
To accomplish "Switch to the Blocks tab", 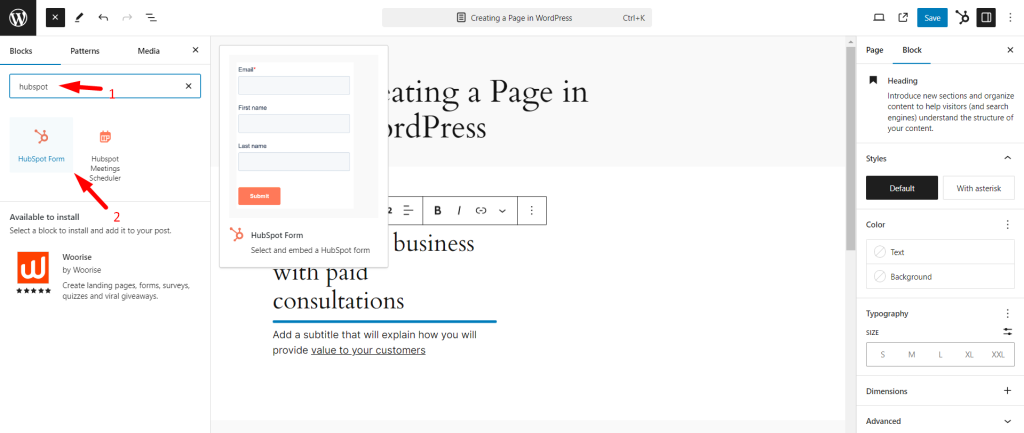I will pos(21,51).
